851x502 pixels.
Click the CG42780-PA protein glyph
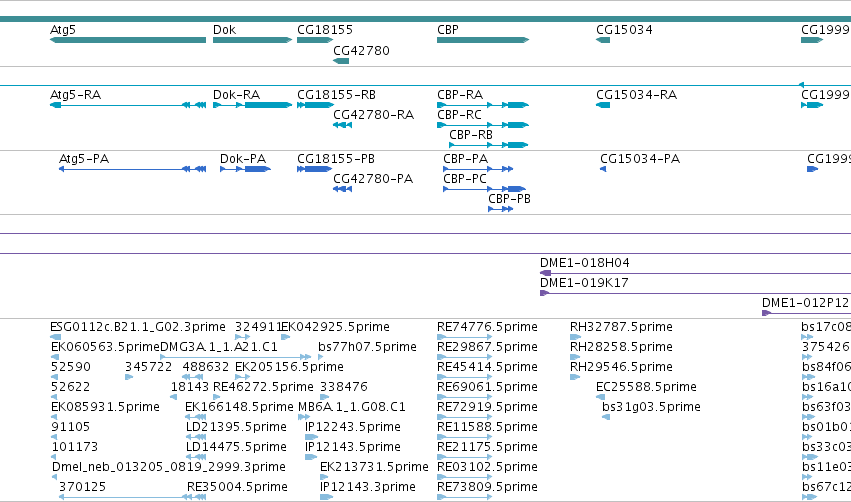[x=342, y=189]
